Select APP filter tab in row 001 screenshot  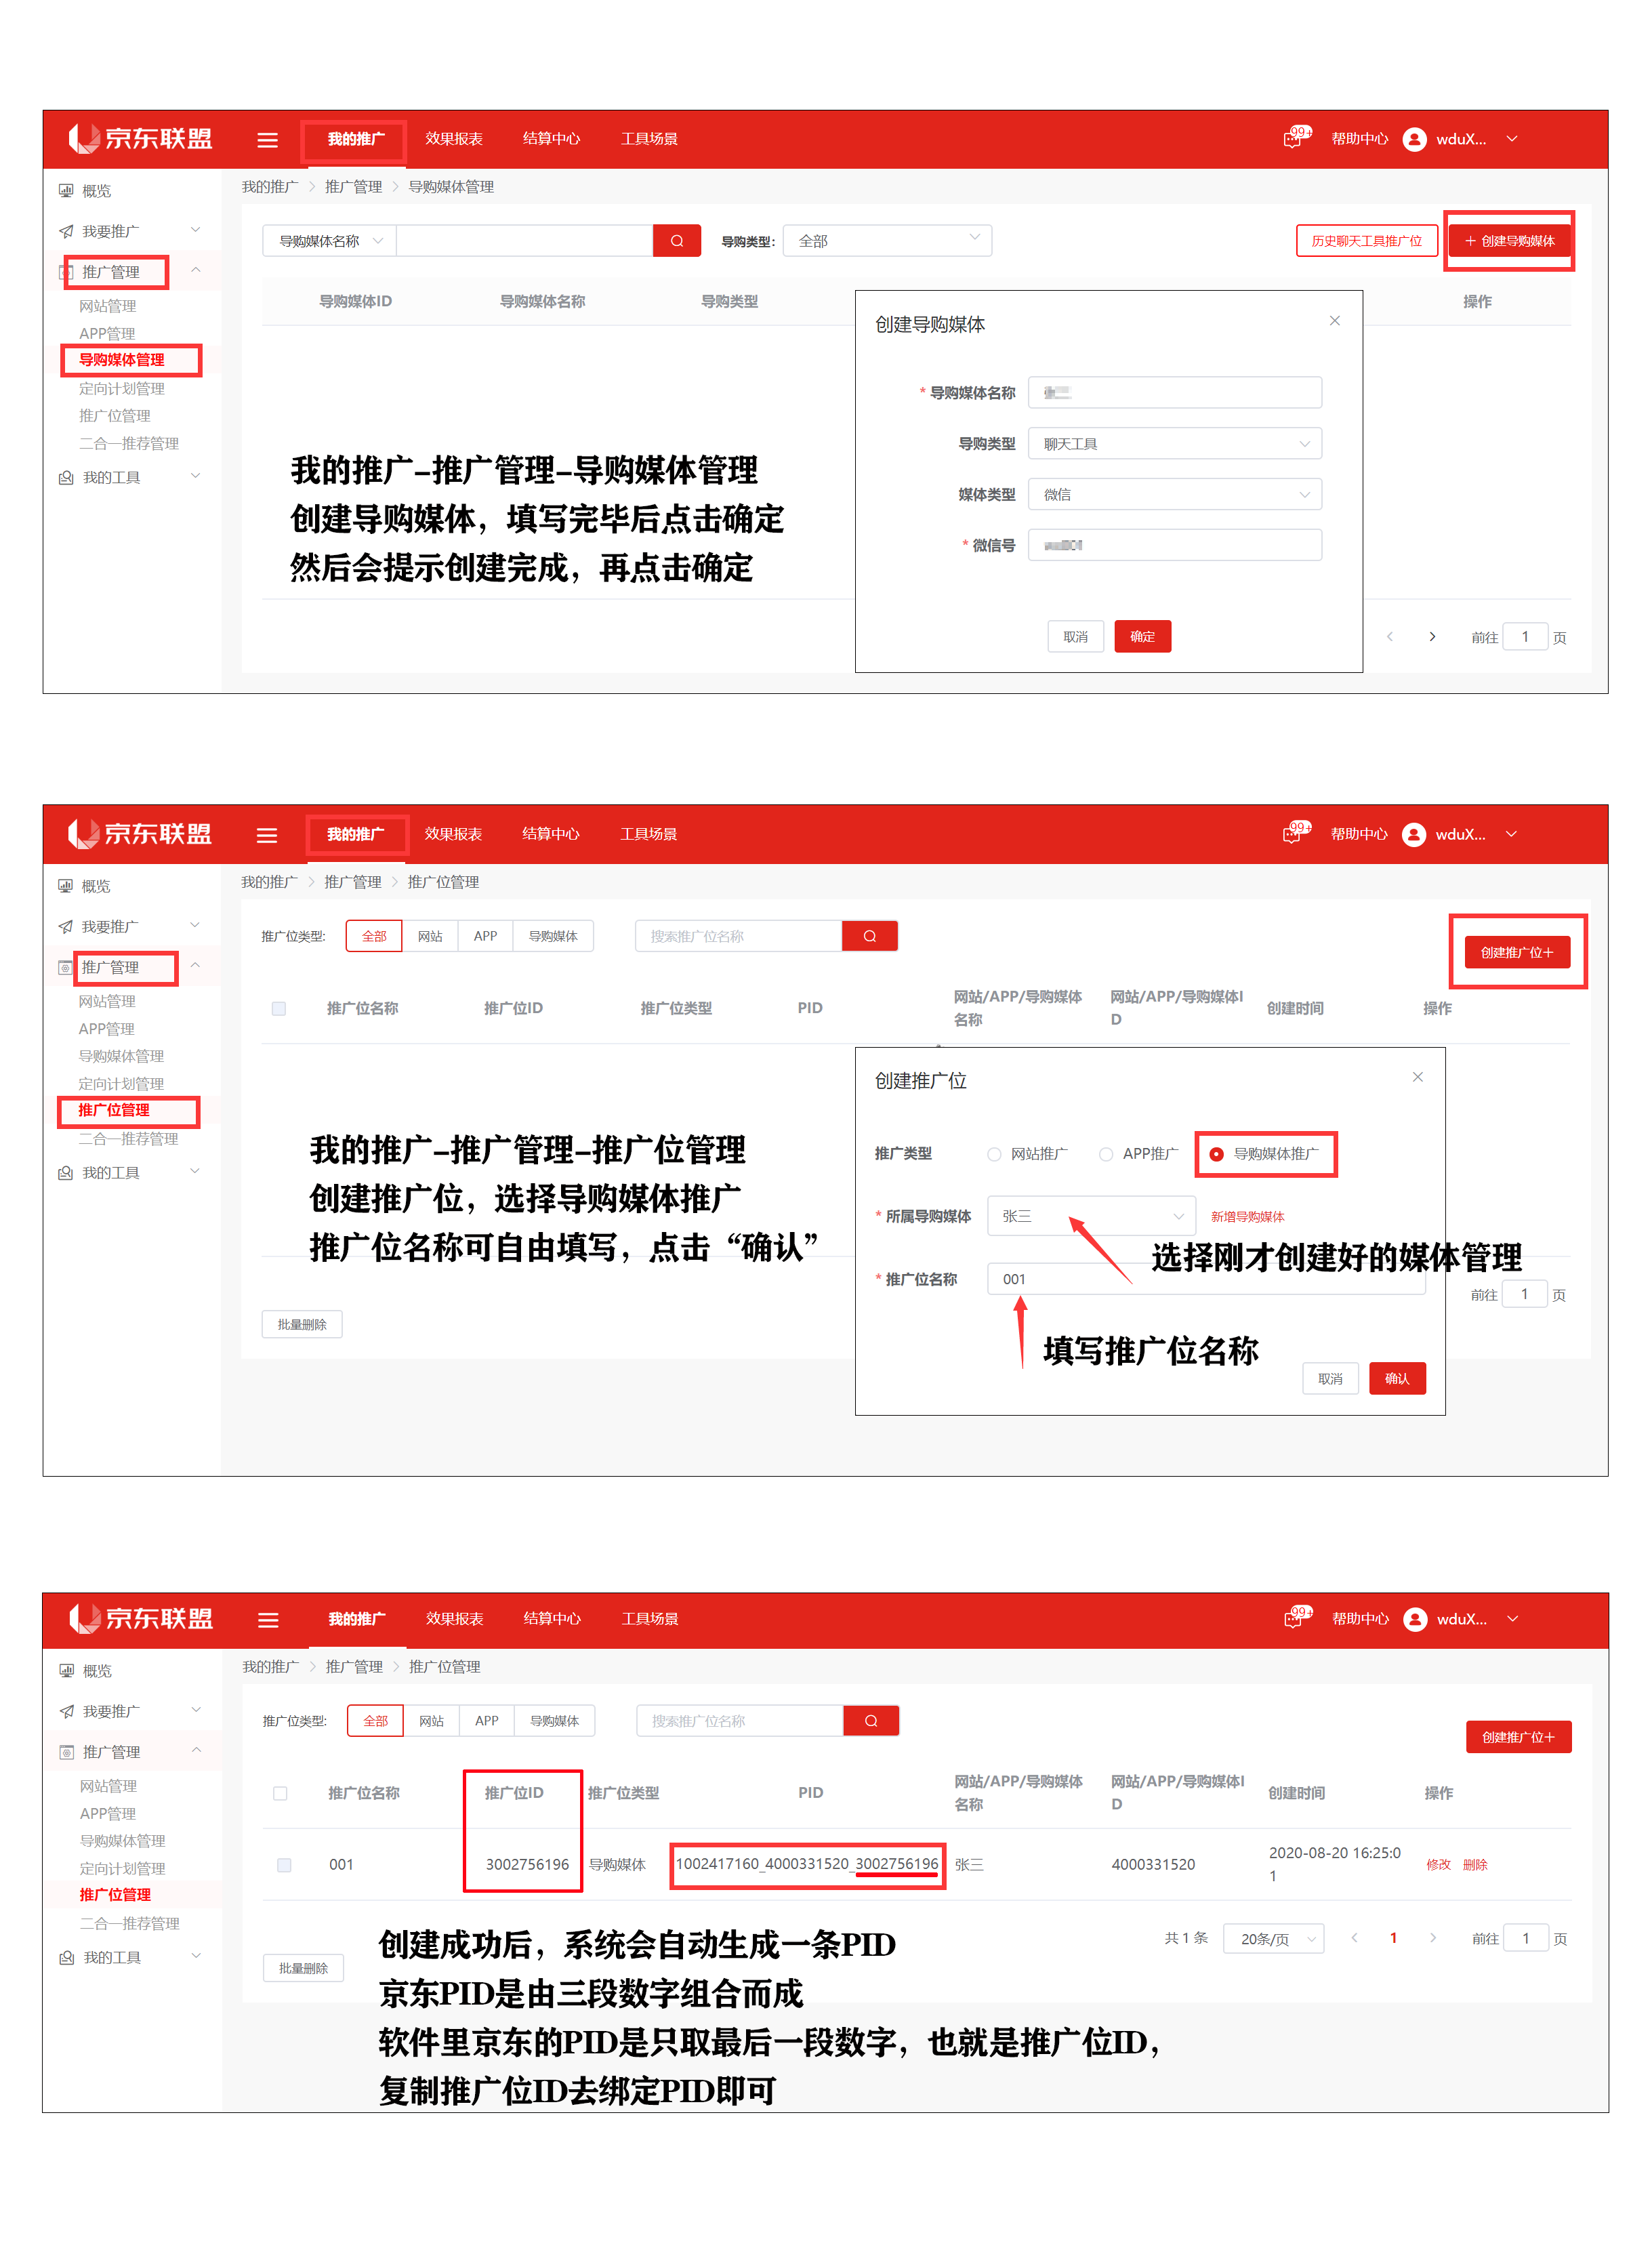click(487, 1721)
